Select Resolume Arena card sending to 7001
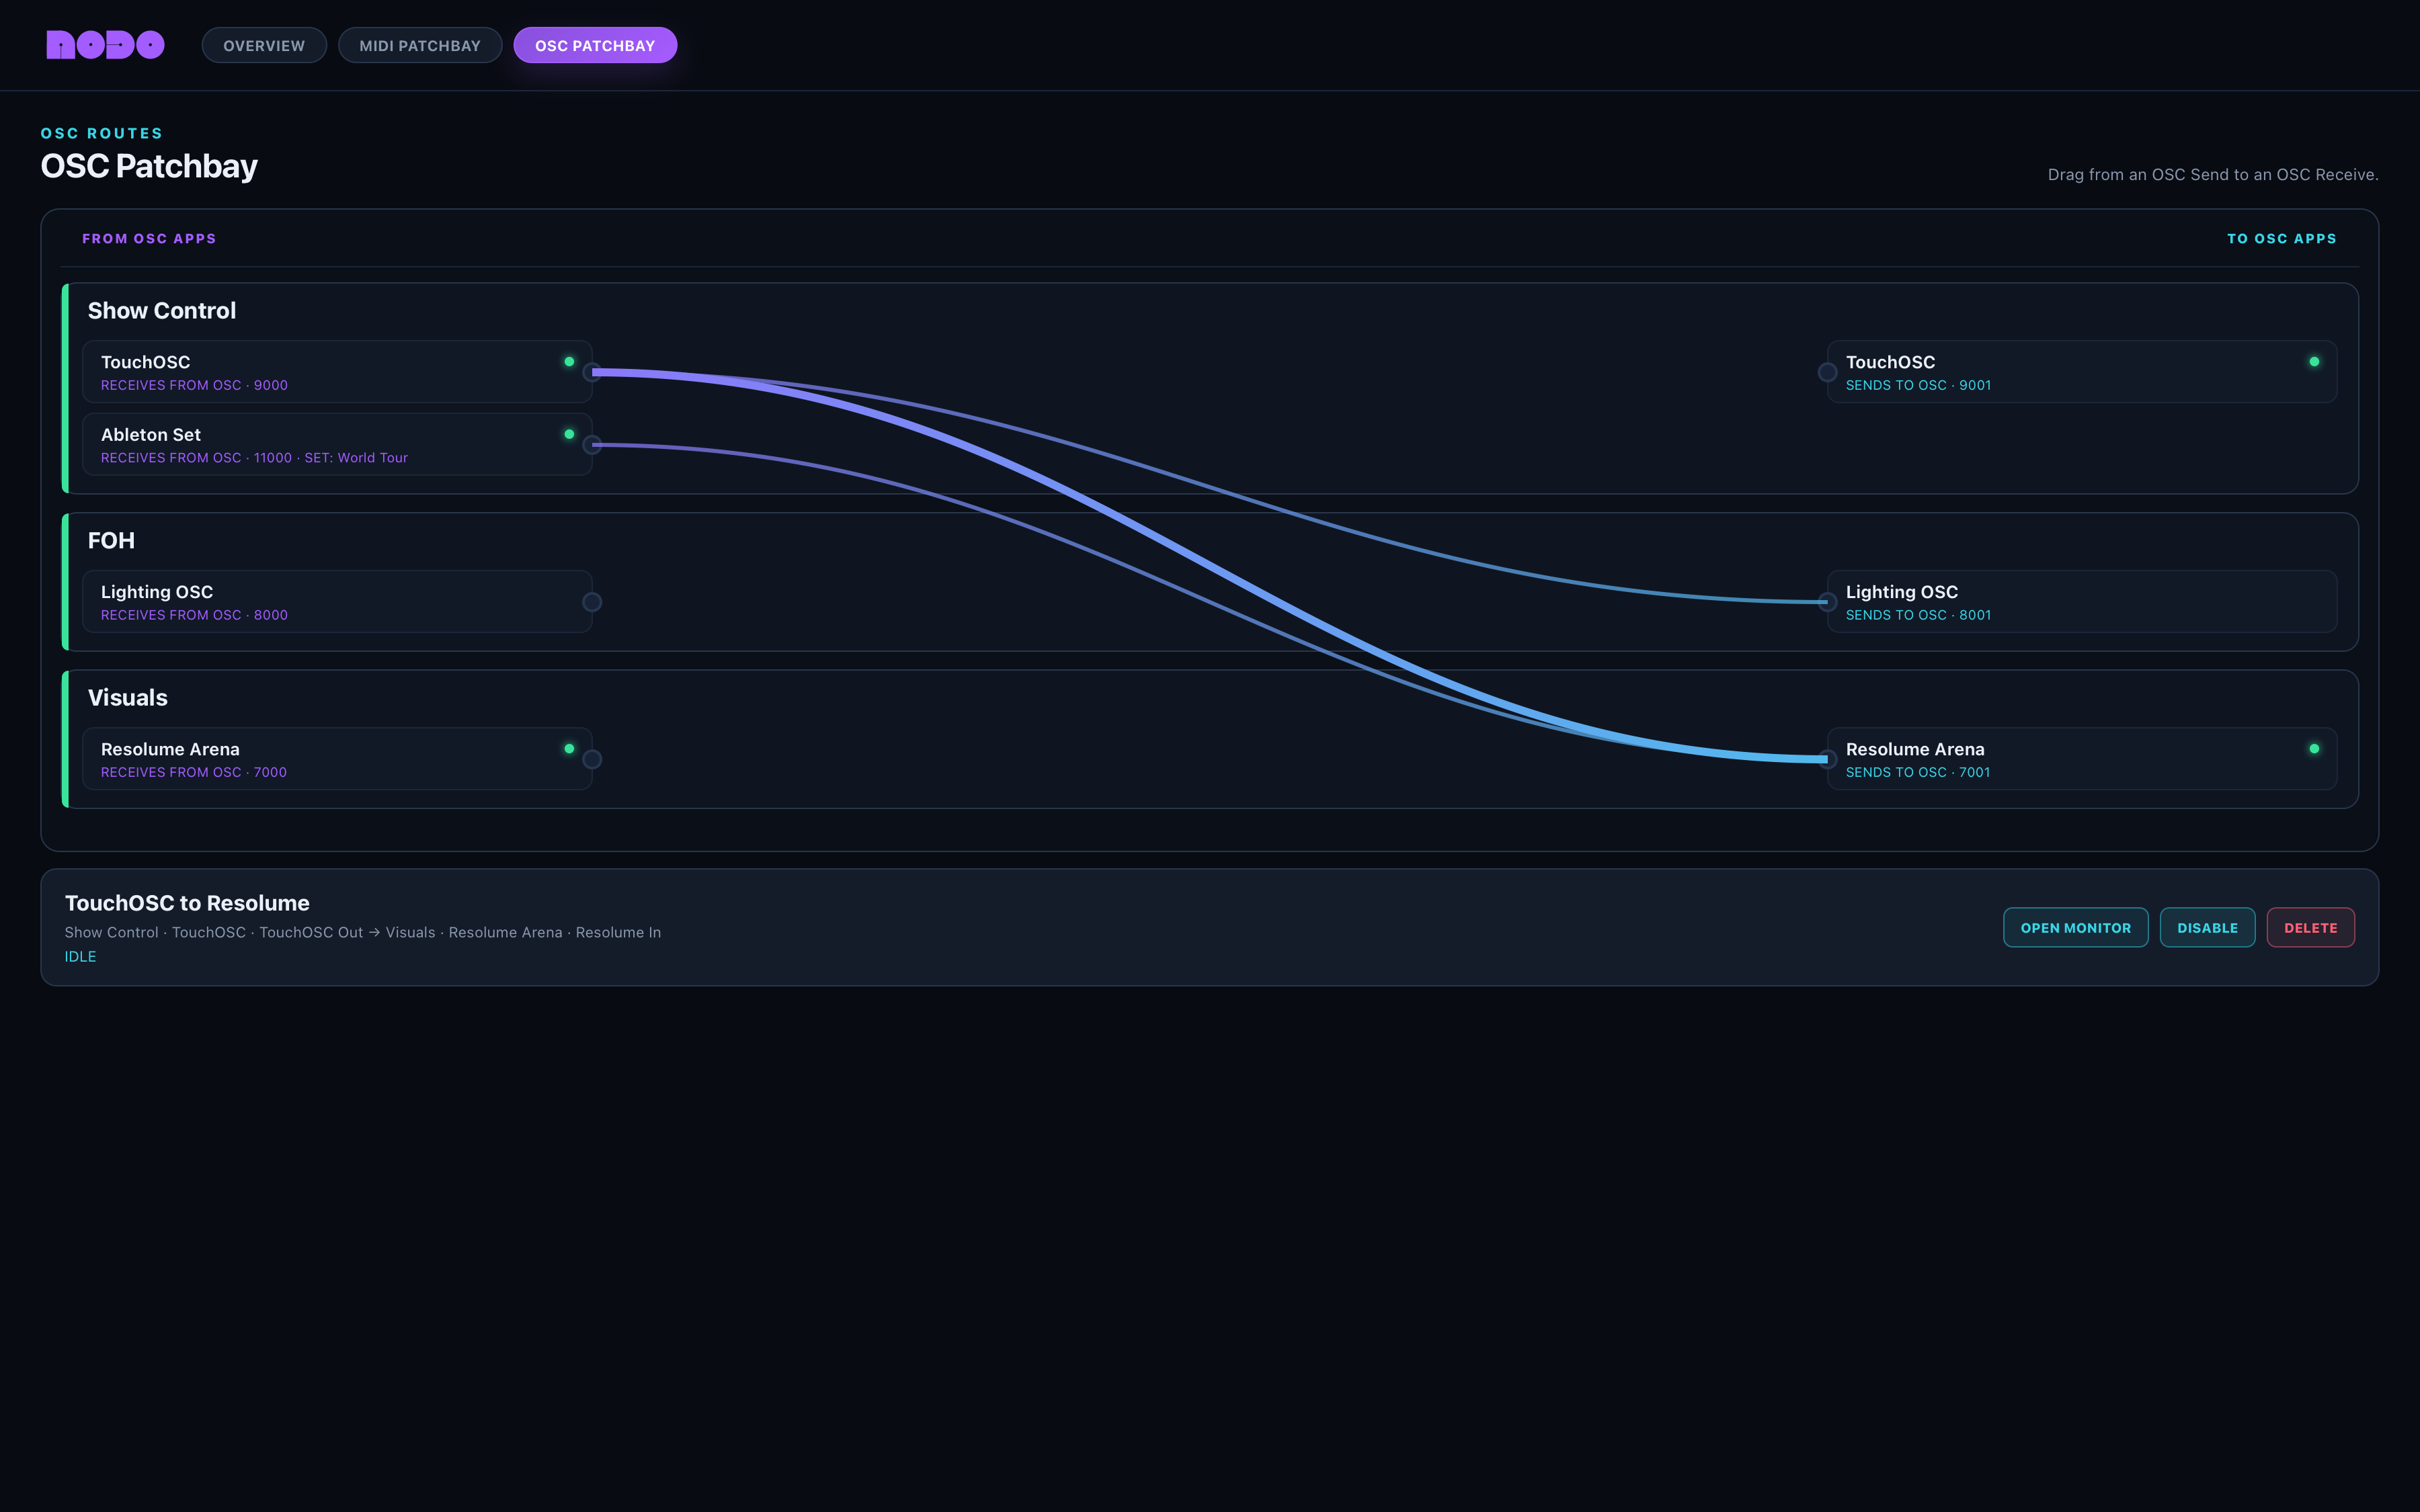The image size is (2420, 1512). pos(2082,759)
